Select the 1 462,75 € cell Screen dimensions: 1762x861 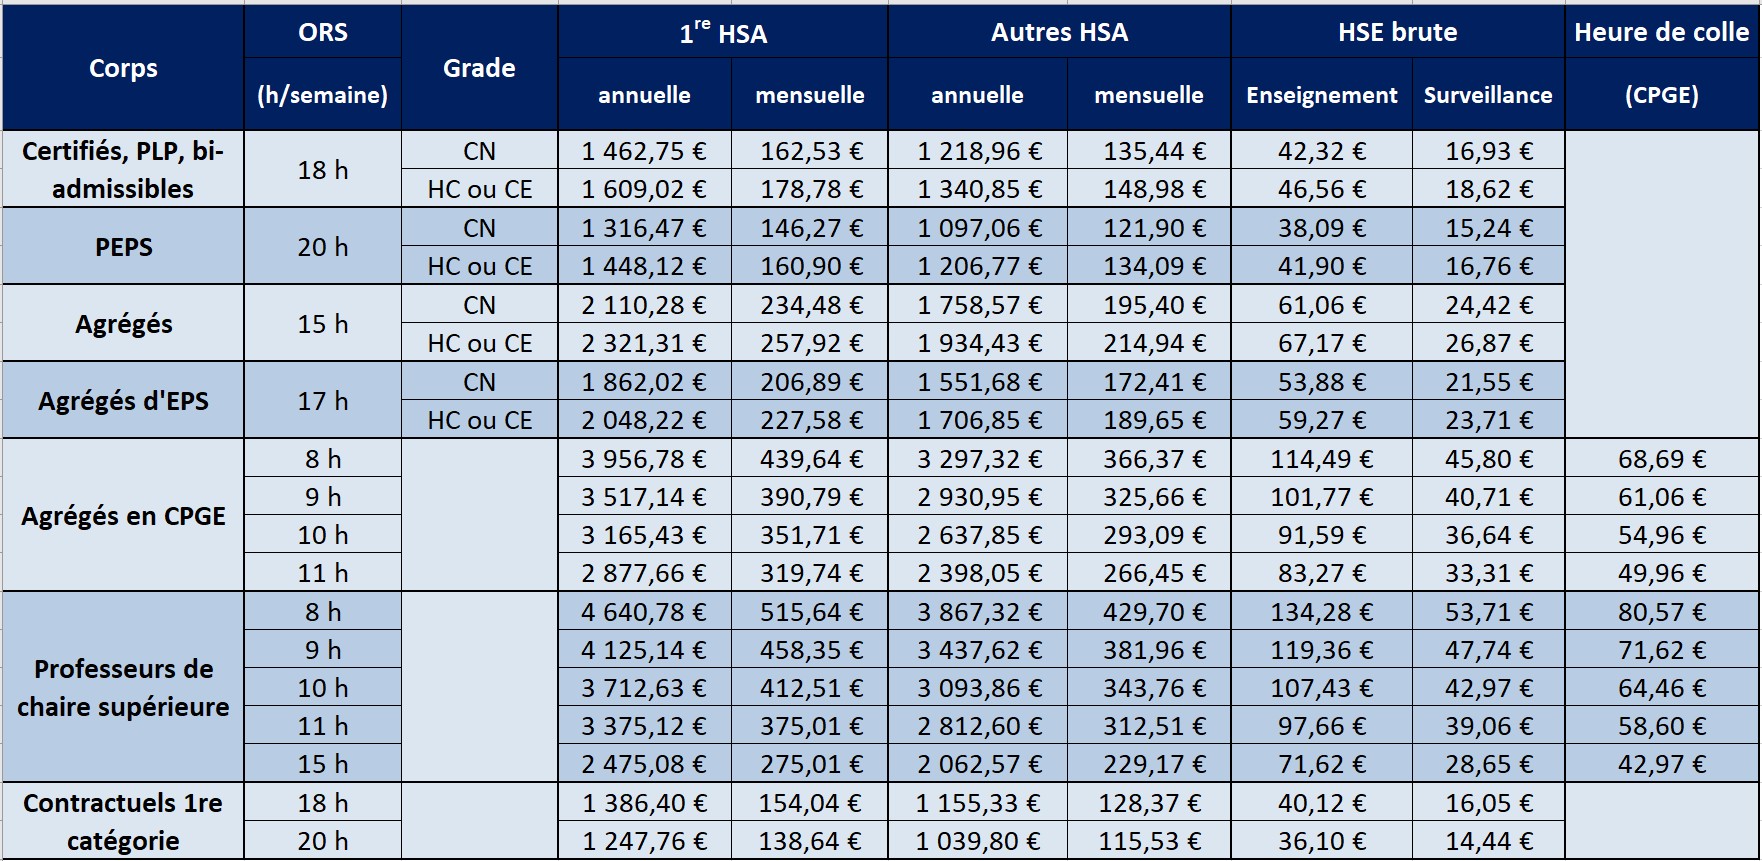tap(644, 151)
